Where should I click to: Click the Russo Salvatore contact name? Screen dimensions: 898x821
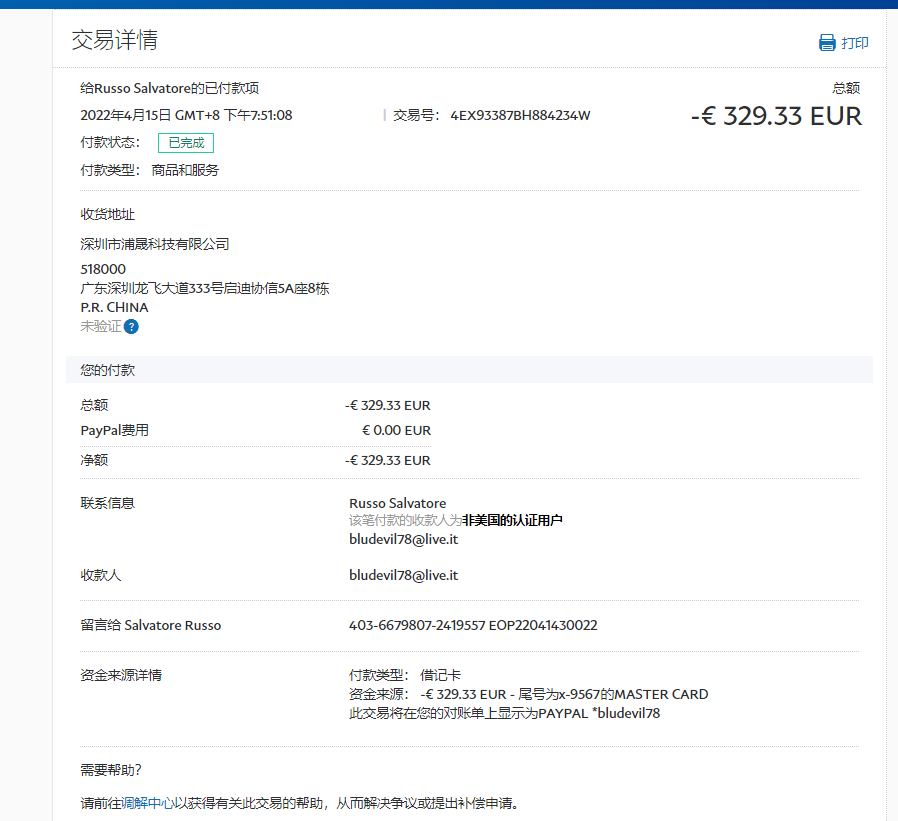coord(397,503)
